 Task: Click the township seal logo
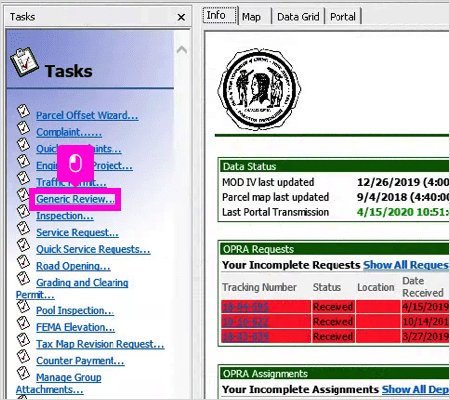pyautogui.click(x=259, y=89)
